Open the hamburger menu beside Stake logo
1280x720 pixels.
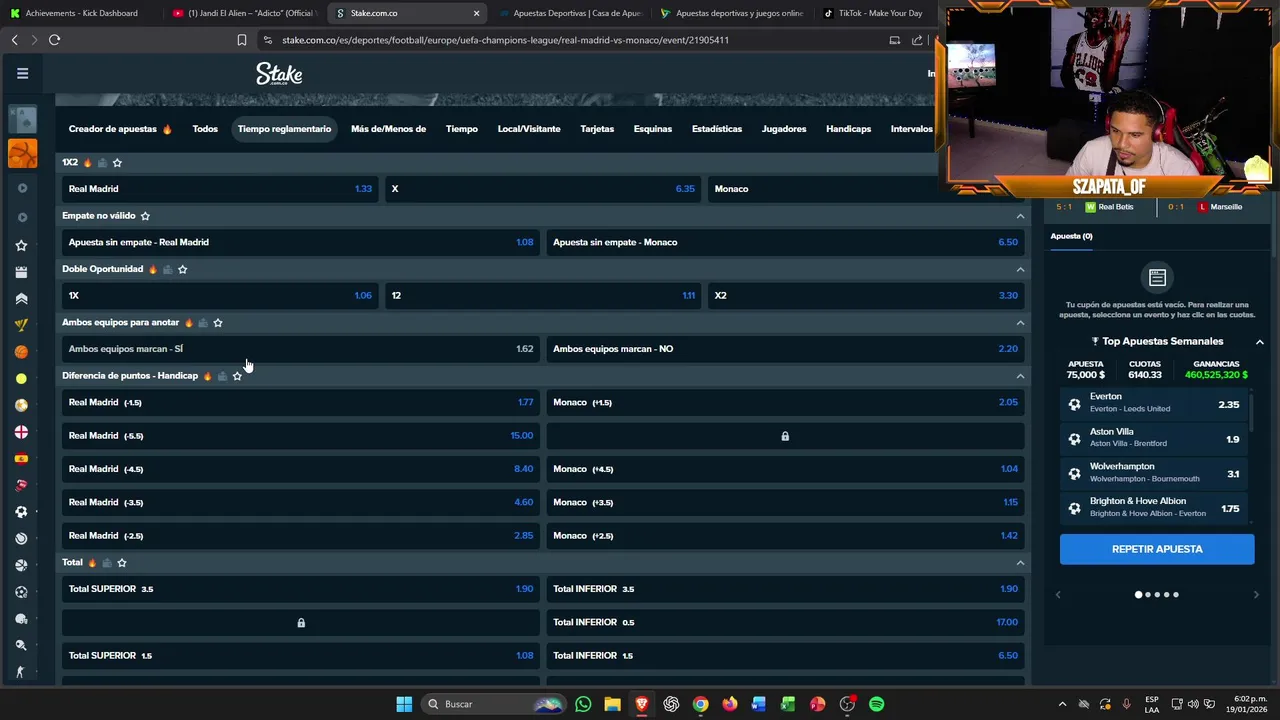click(x=22, y=73)
